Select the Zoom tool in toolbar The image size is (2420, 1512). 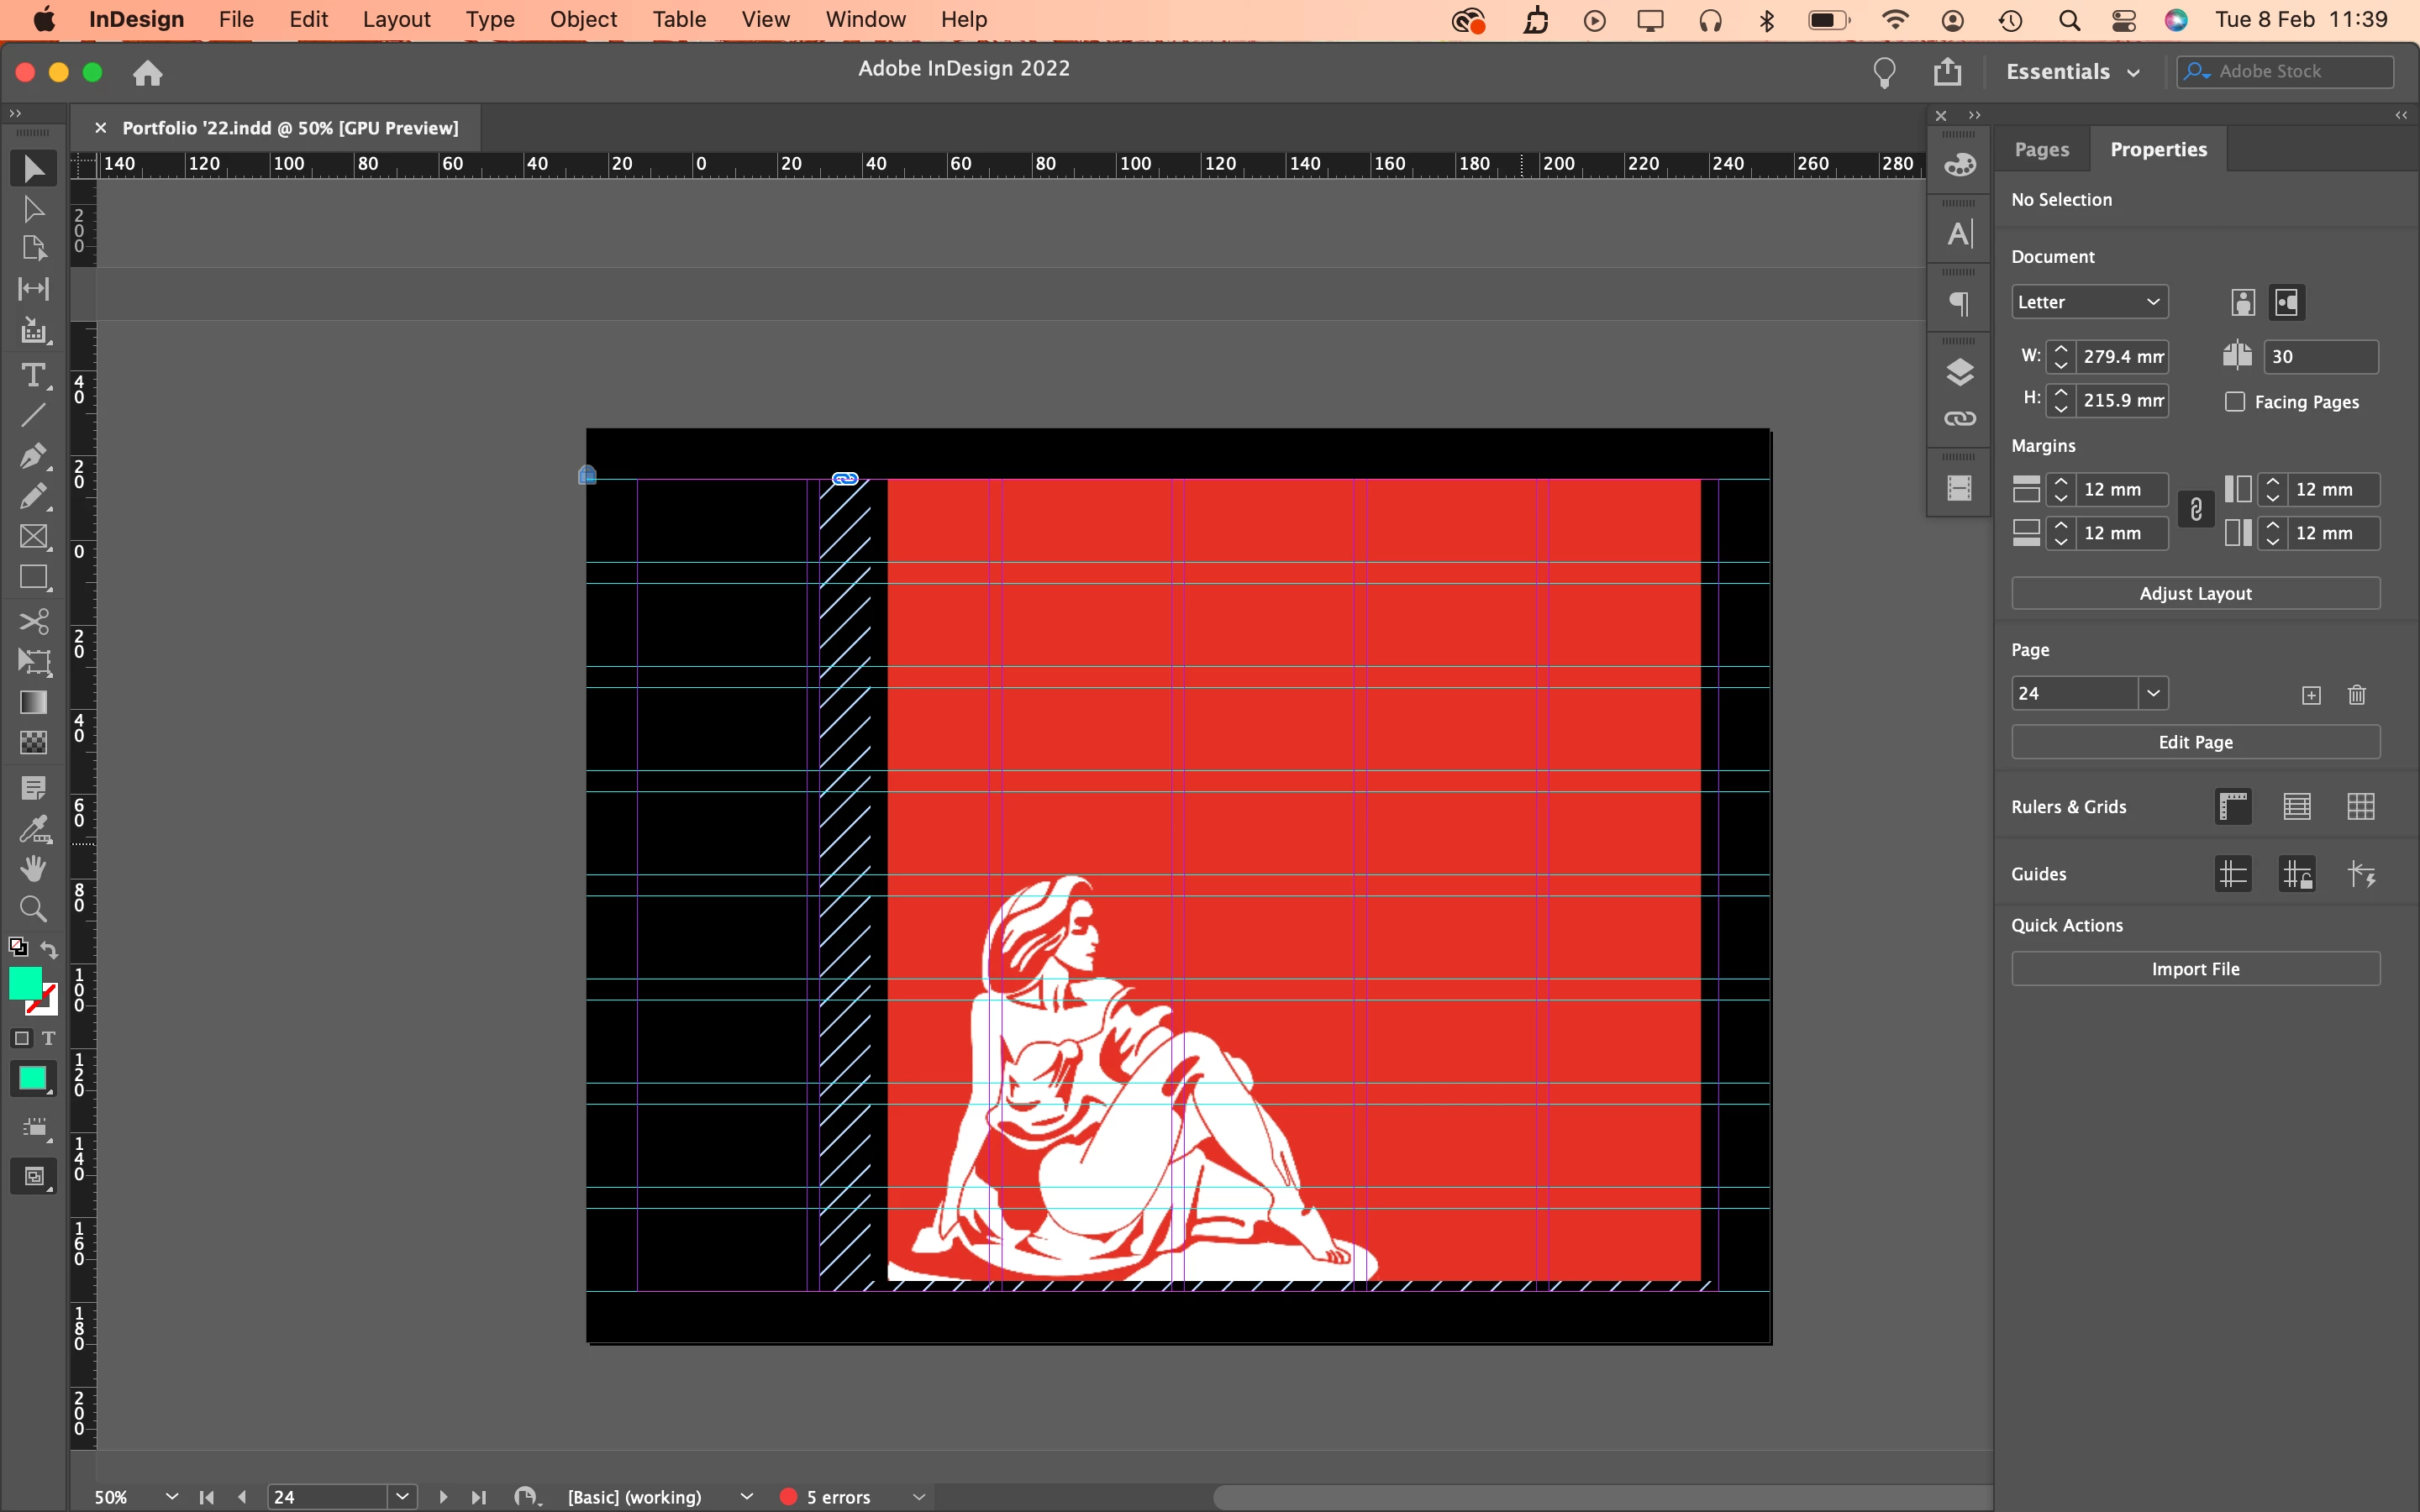(x=33, y=909)
